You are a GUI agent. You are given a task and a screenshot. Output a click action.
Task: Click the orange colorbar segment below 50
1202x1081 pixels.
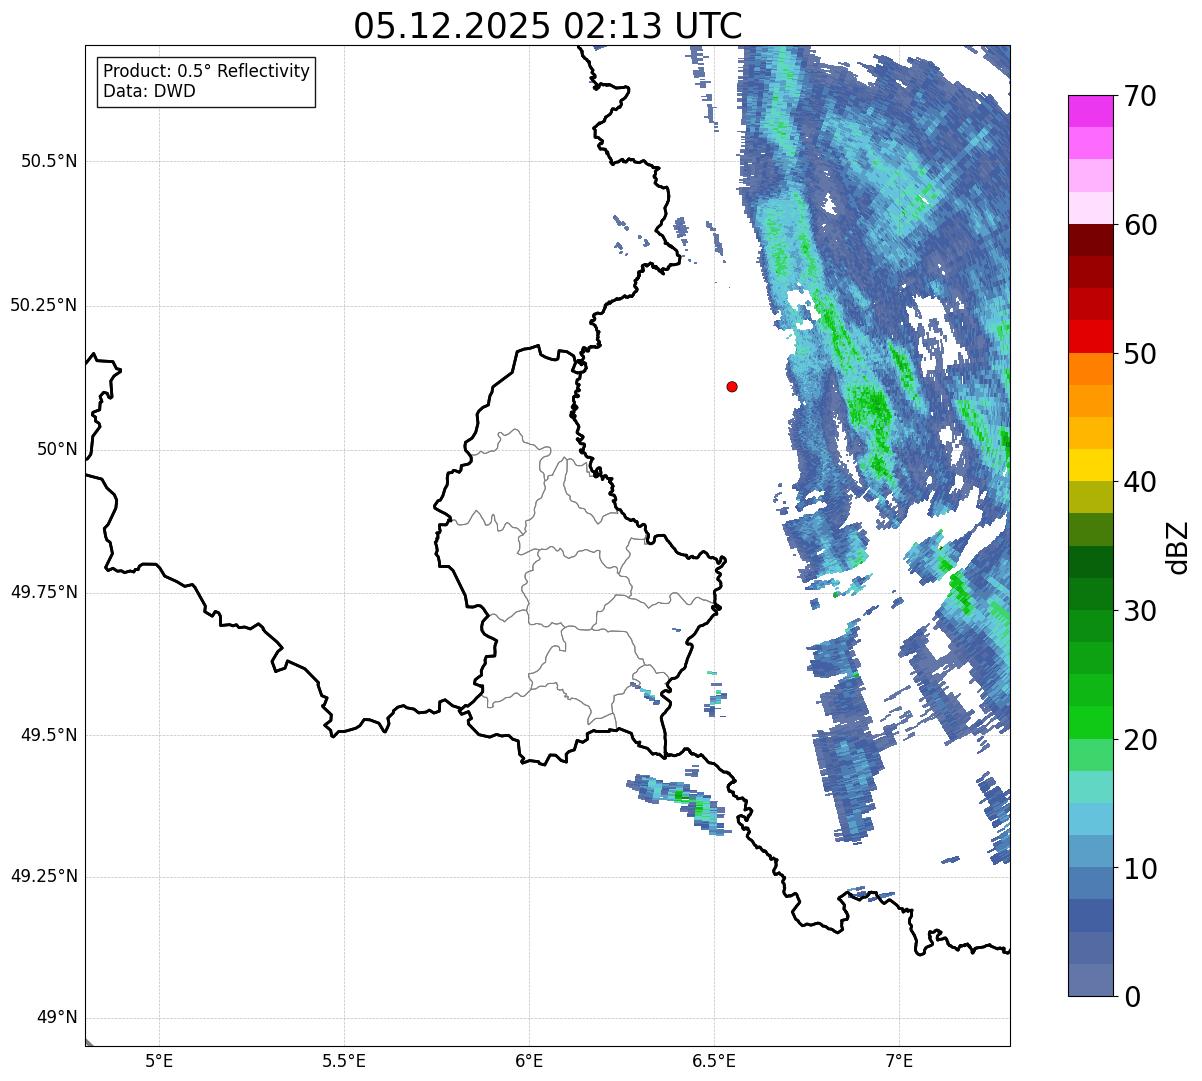(1091, 369)
